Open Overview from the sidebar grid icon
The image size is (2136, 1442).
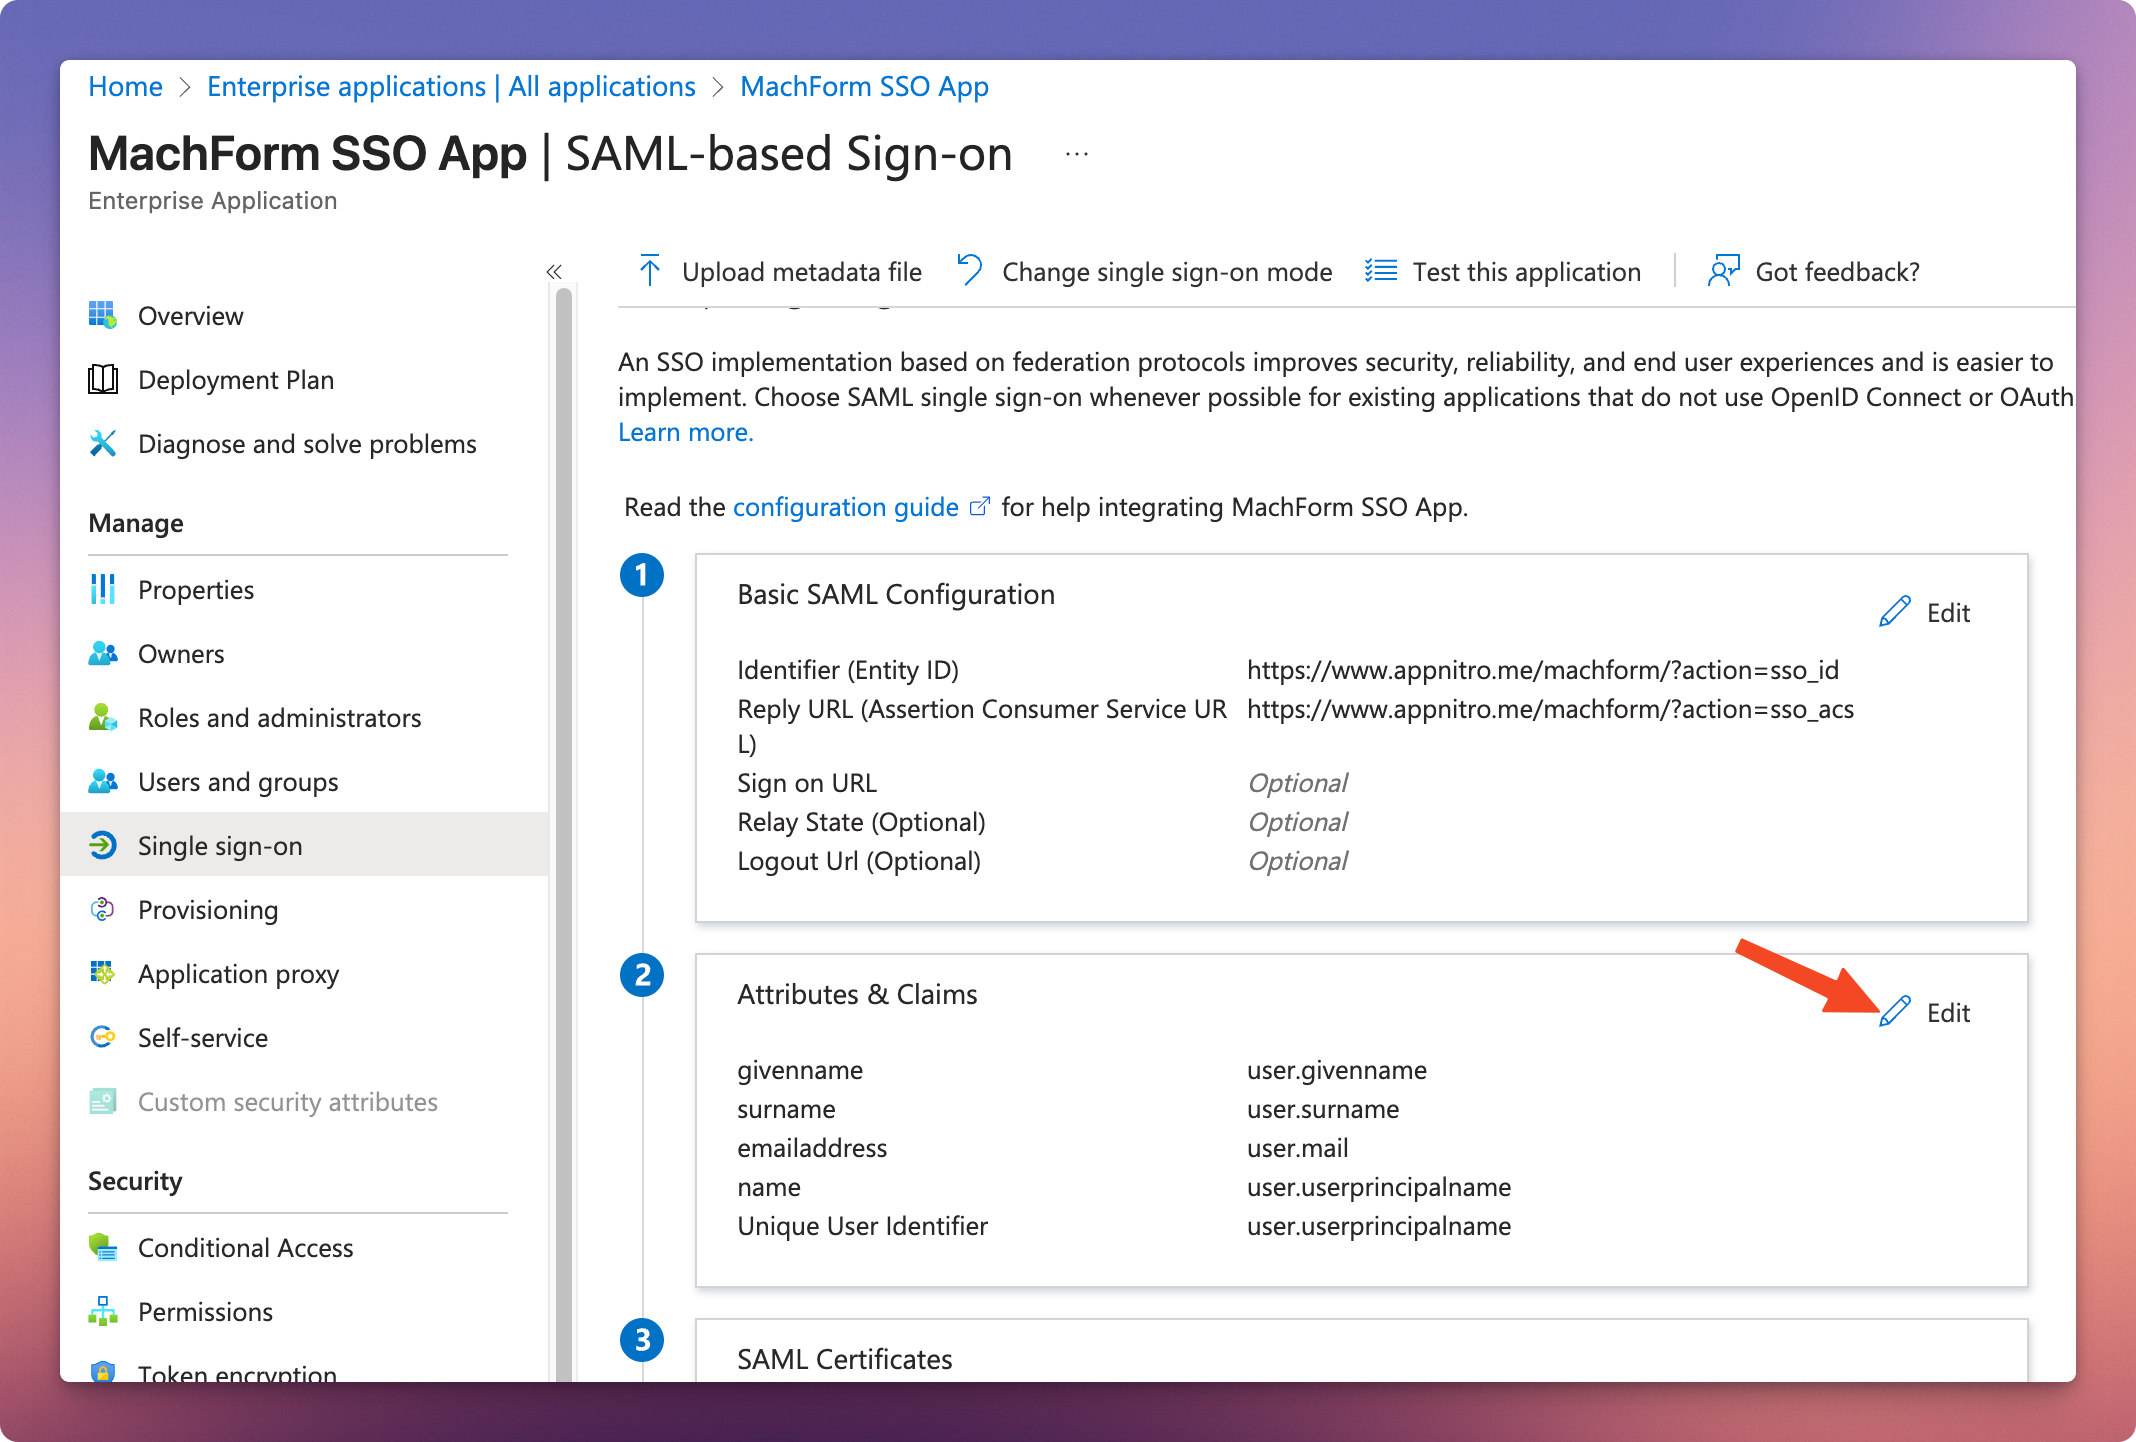tap(103, 315)
